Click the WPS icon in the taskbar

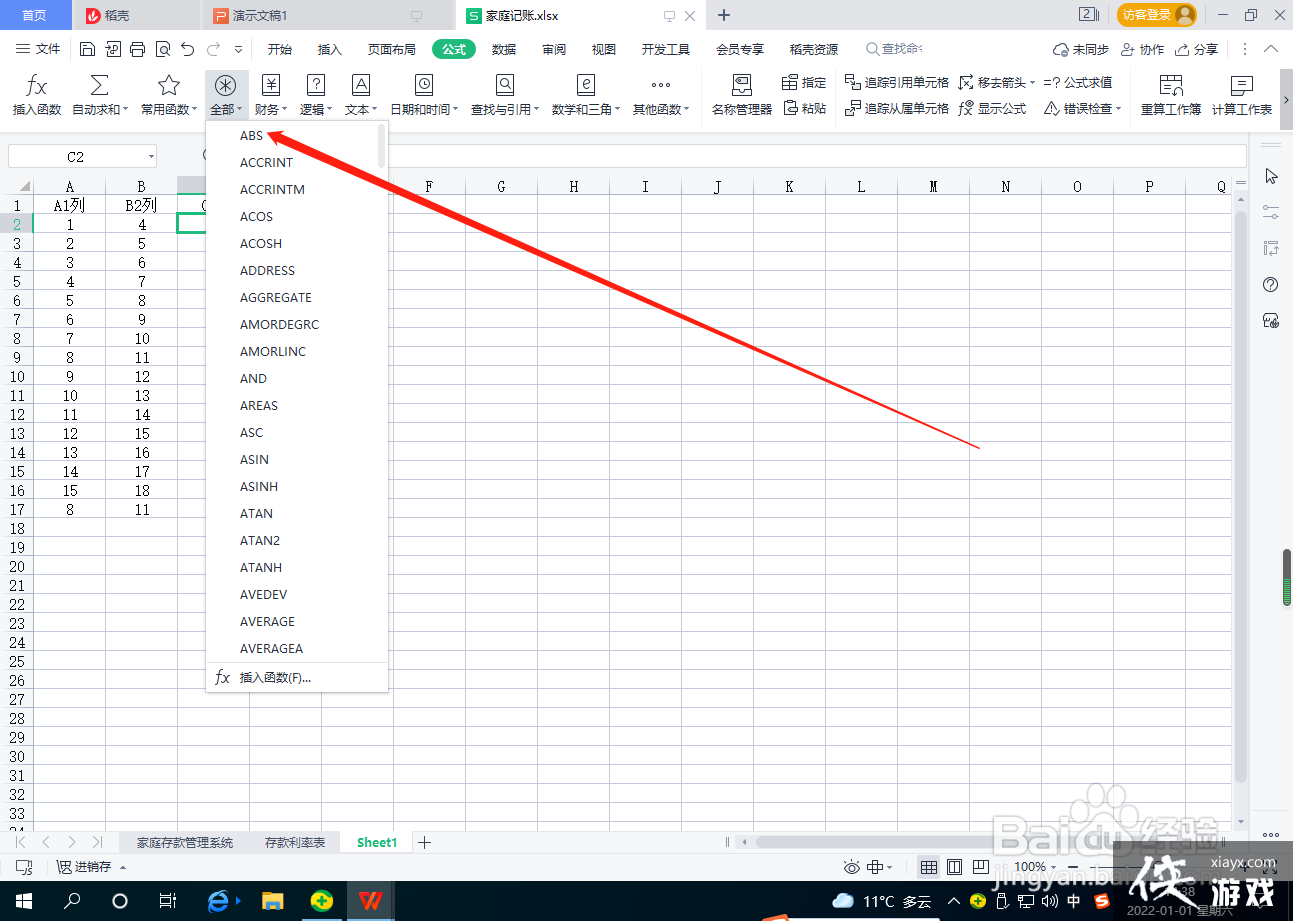click(370, 901)
